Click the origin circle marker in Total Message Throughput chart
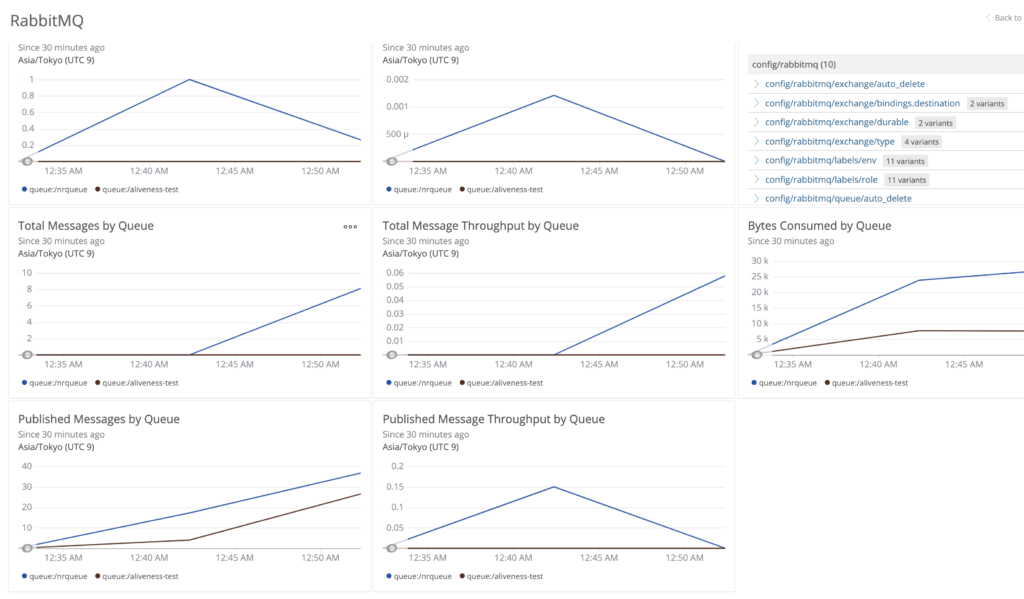 (x=391, y=355)
